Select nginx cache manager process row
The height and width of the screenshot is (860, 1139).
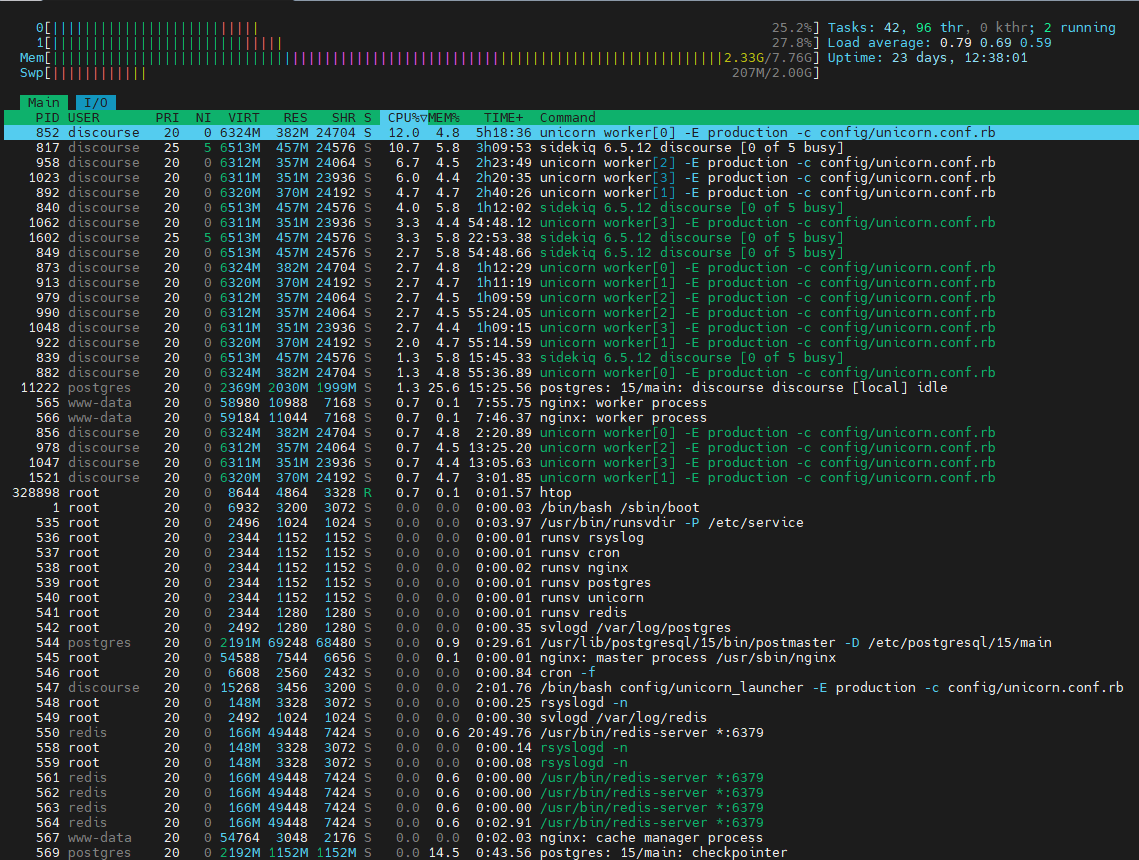click(x=570, y=837)
